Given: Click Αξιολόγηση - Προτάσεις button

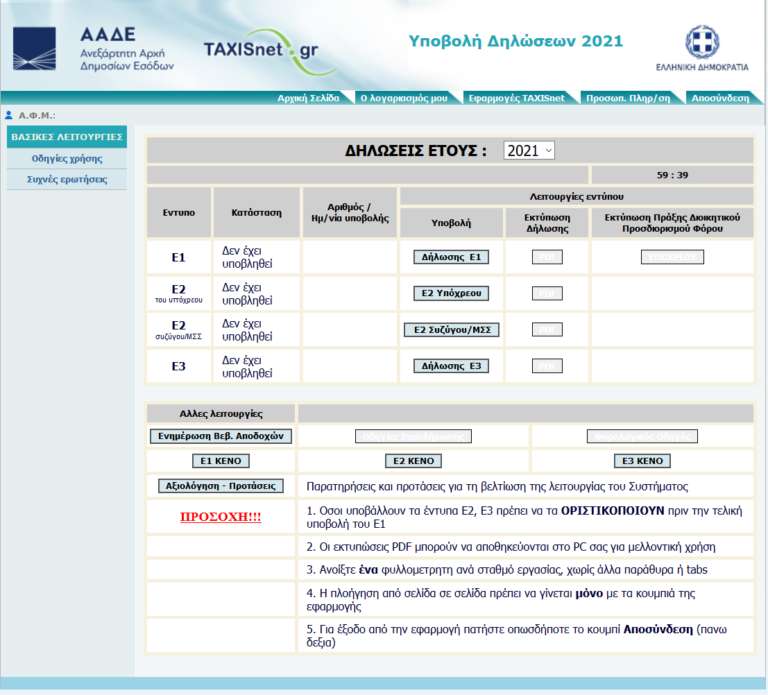Looking at the screenshot, I should pyautogui.click(x=221, y=486).
